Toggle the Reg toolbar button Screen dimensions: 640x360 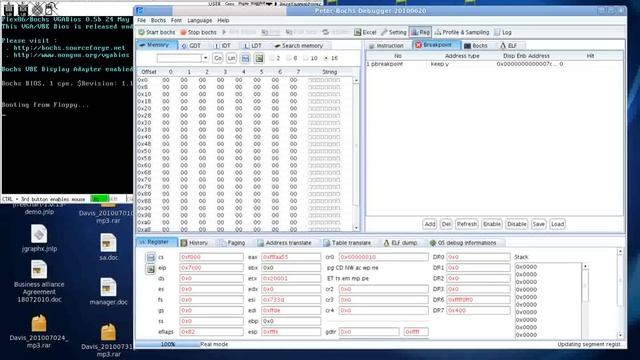(420, 32)
